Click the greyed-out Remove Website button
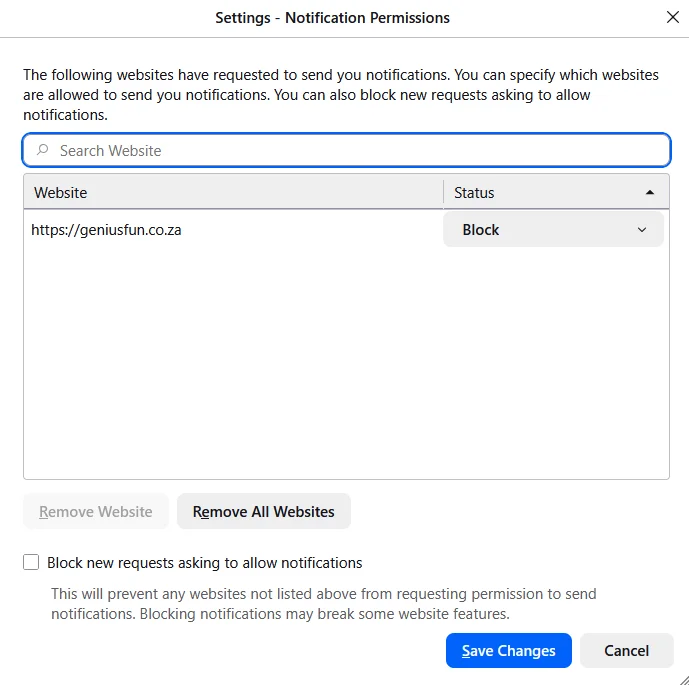Image resolution: width=689 pixels, height=685 pixels. click(96, 512)
